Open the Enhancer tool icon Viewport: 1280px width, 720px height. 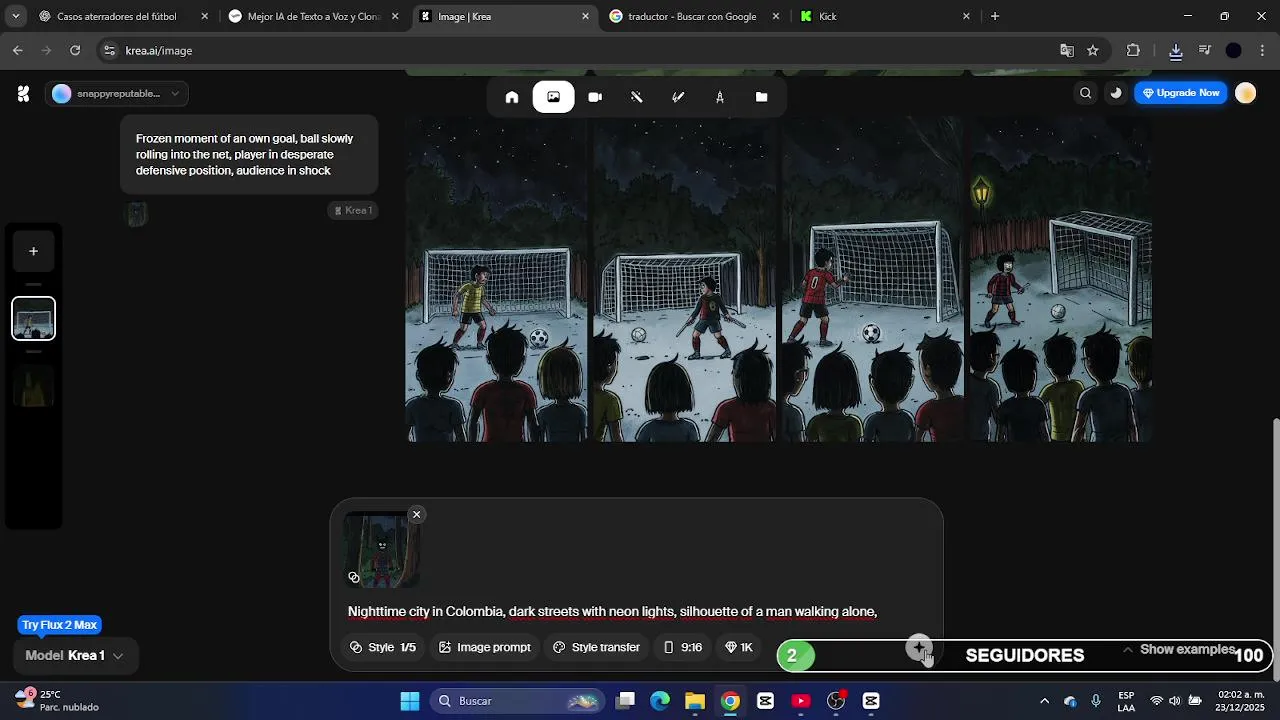[636, 97]
